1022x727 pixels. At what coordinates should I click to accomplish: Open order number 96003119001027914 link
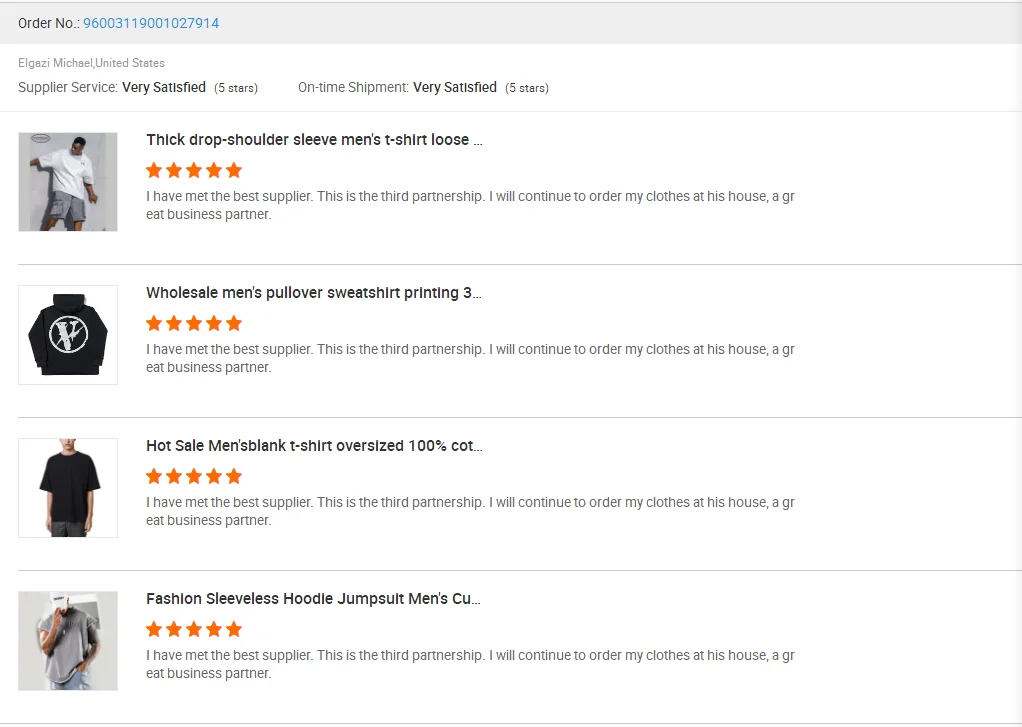(x=151, y=23)
